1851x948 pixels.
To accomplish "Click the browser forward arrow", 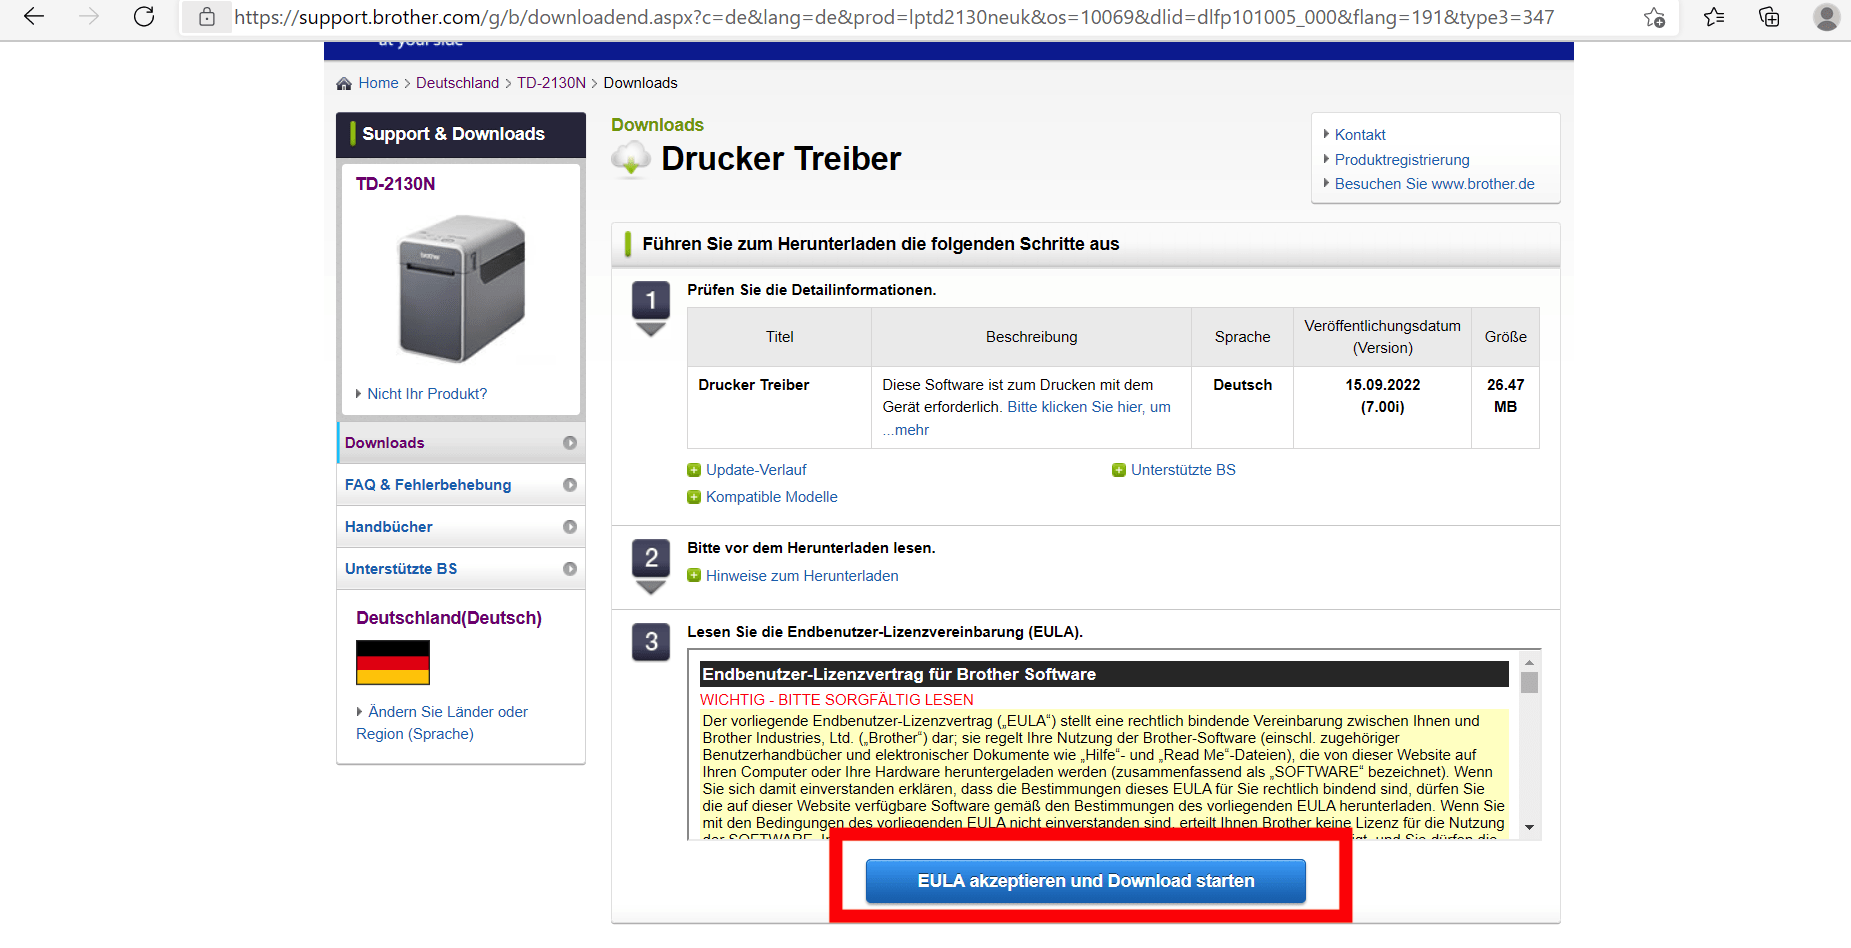I will (x=89, y=17).
